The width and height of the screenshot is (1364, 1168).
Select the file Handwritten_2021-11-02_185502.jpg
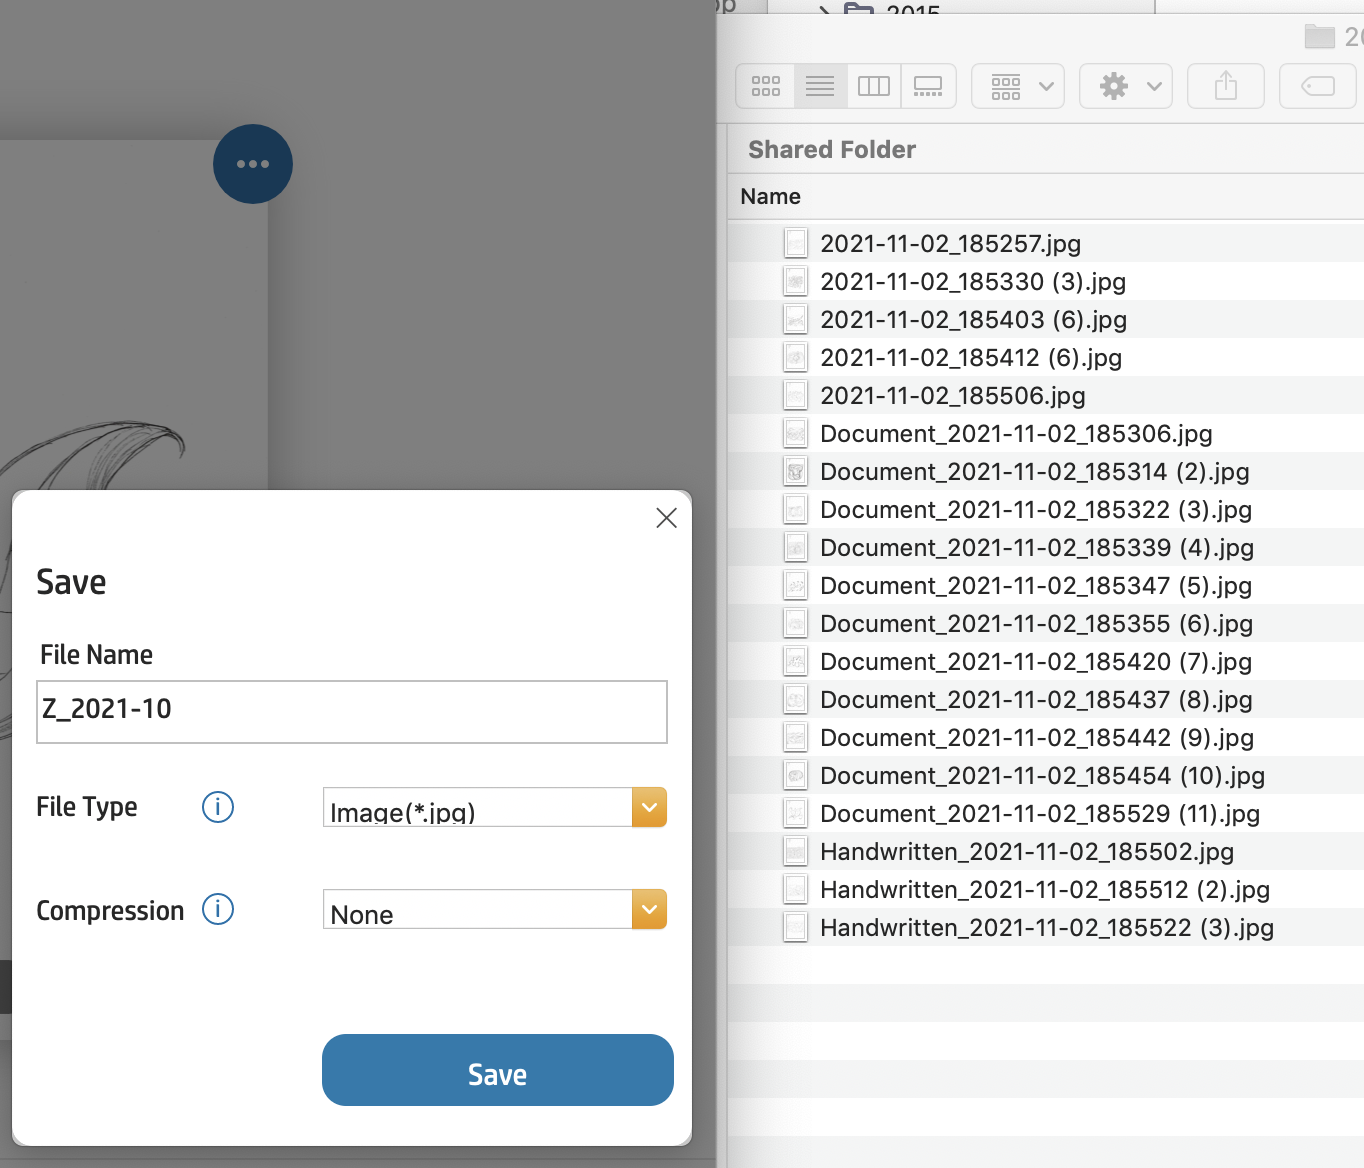pyautogui.click(x=1026, y=851)
